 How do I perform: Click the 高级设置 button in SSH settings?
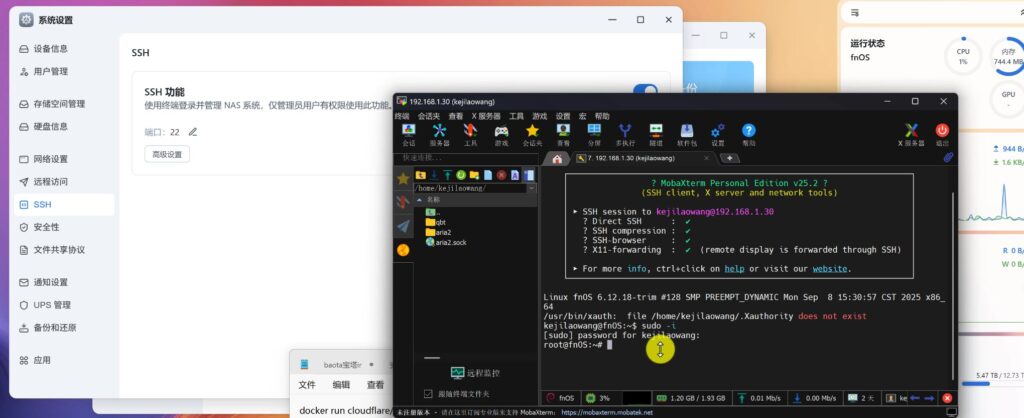pyautogui.click(x=167, y=154)
